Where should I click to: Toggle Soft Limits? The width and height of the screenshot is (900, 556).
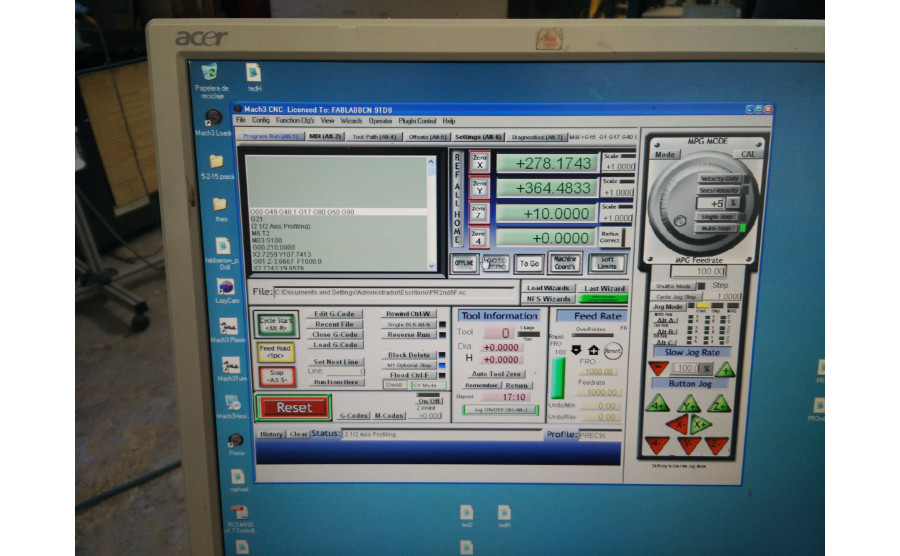(607, 263)
